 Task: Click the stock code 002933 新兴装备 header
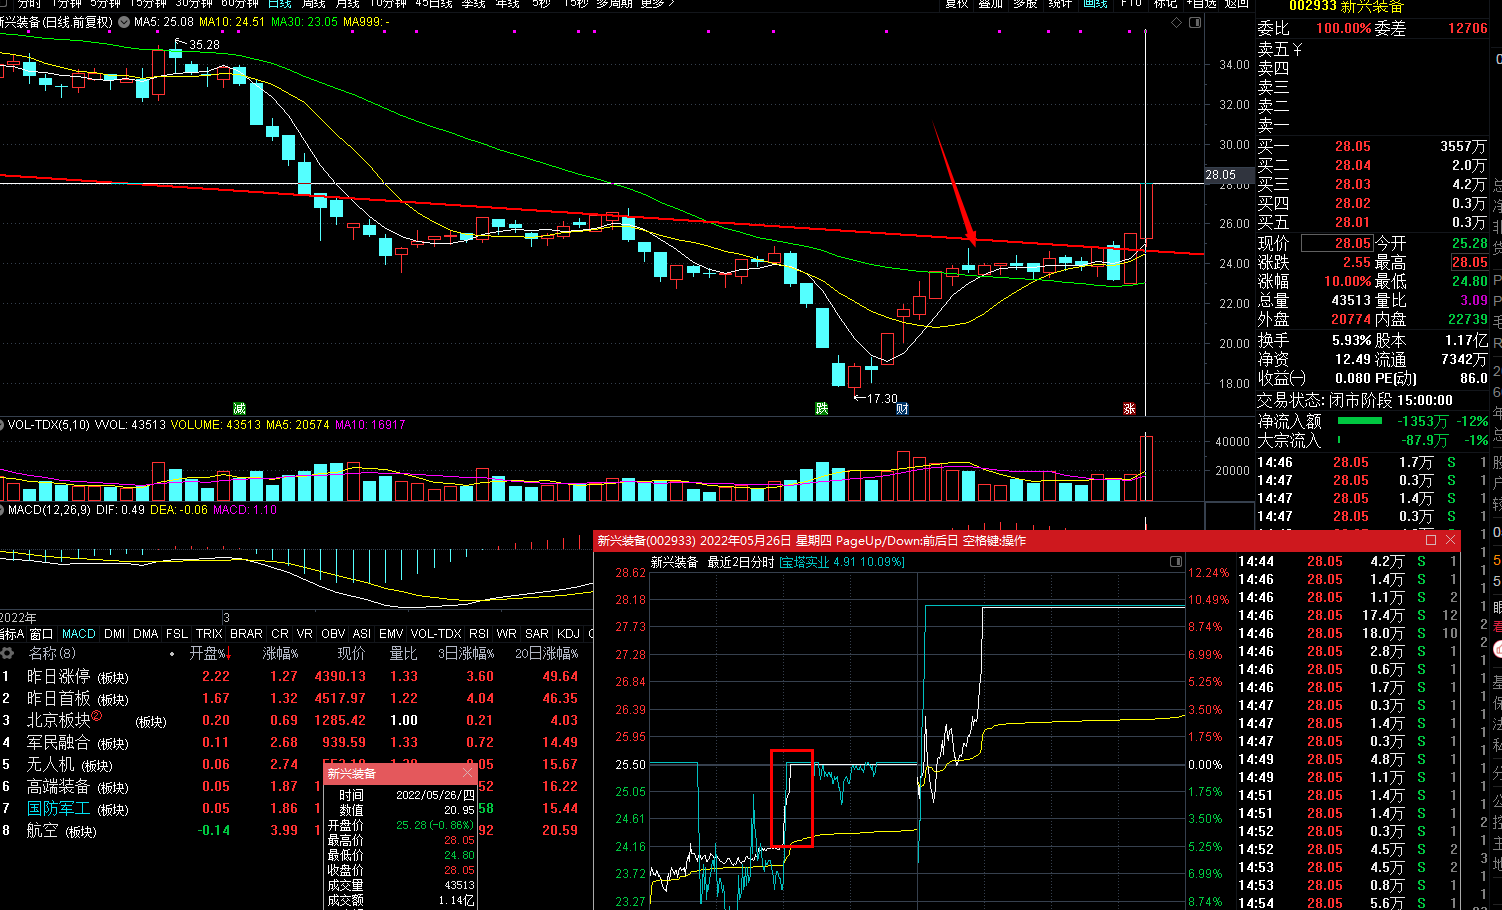pos(1346,6)
